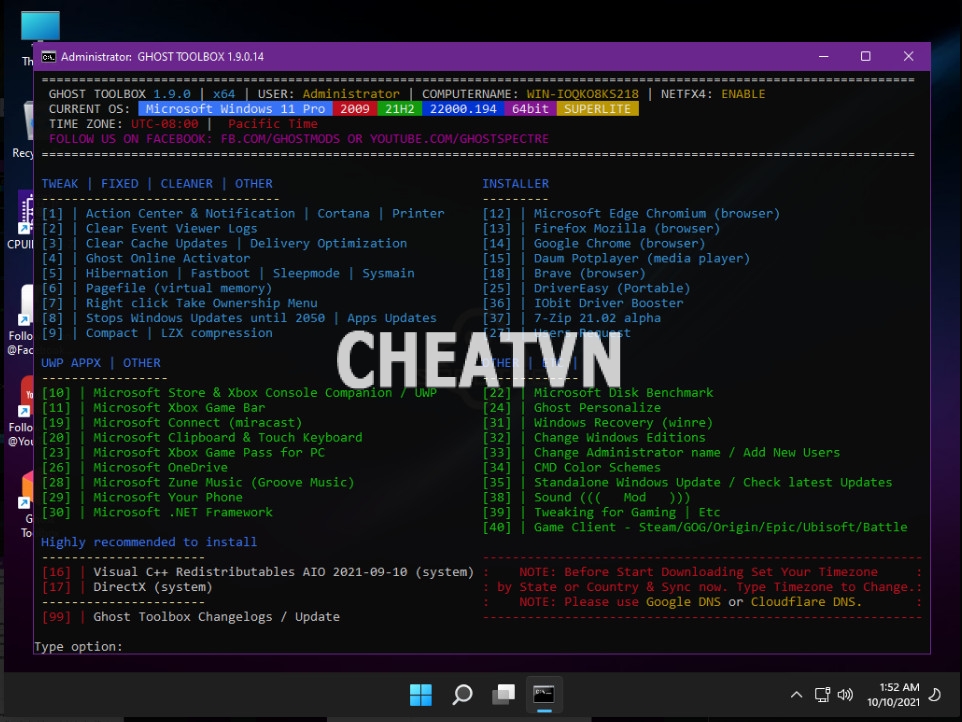Viewport: 962px width, 722px height.
Task: Open the Windows Start menu
Action: pyautogui.click(x=421, y=694)
